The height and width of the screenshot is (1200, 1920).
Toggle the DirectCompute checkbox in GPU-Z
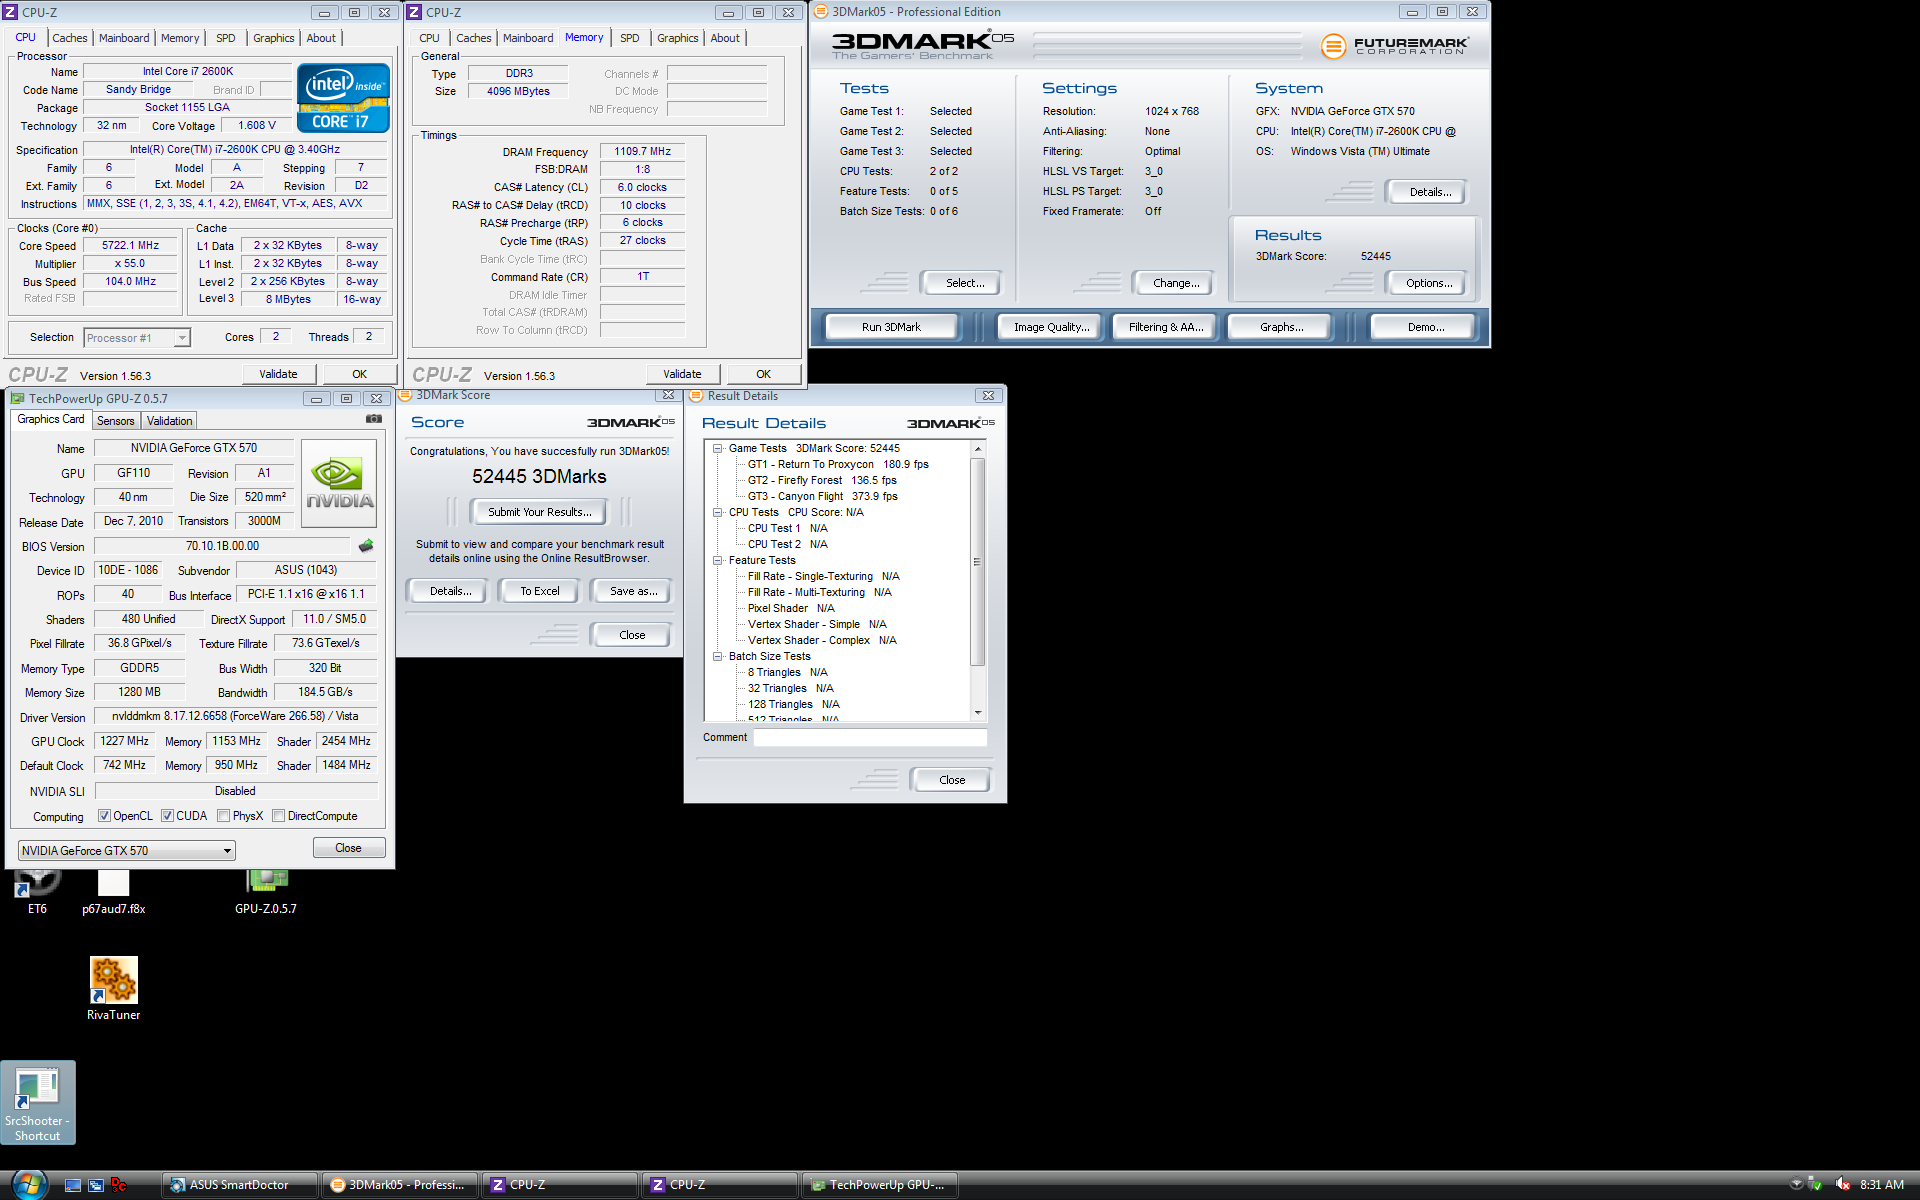coord(279,816)
